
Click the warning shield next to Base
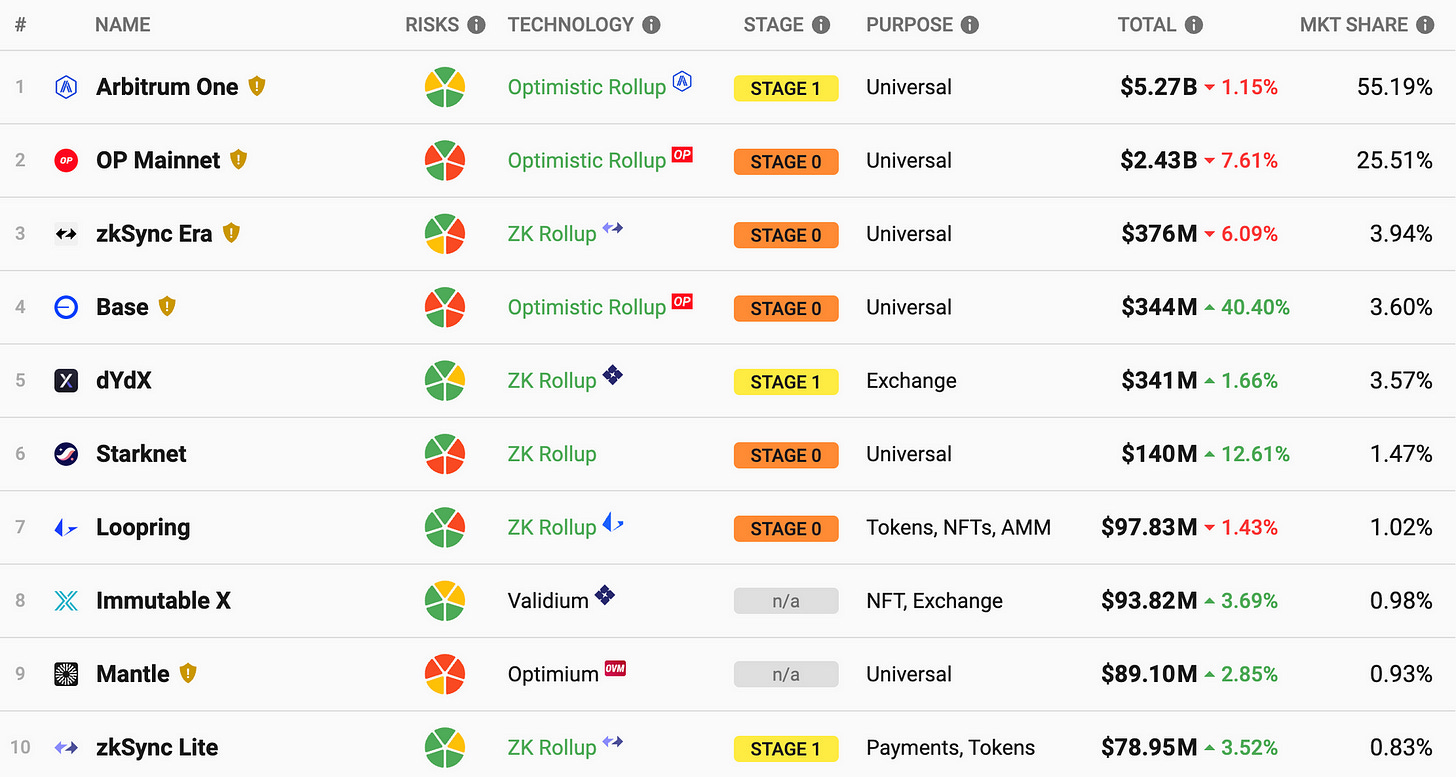click(167, 306)
